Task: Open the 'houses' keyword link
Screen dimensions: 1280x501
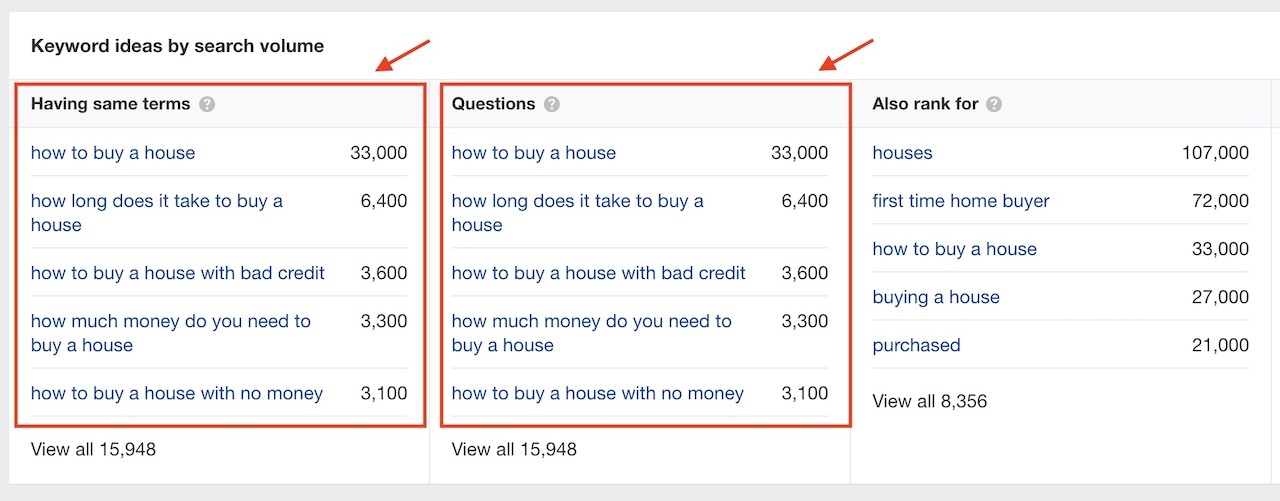Action: pyautogui.click(x=902, y=153)
